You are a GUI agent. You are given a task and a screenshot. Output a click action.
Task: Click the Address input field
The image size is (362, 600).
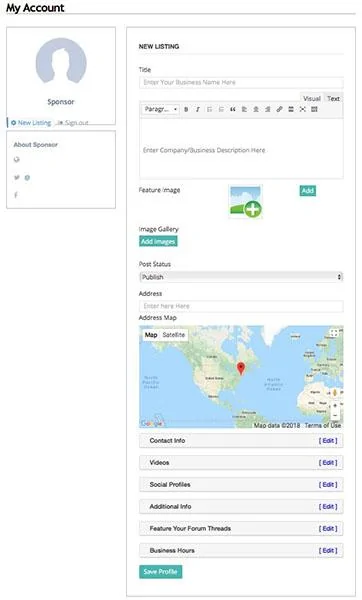(241, 306)
